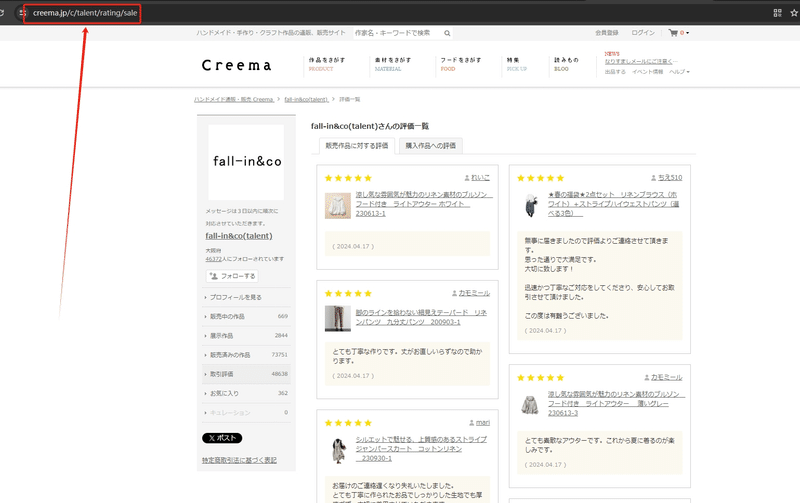Image resolution: width=800 pixels, height=503 pixels.
Task: Open 取引評価 sidebar item
Action: (246, 374)
